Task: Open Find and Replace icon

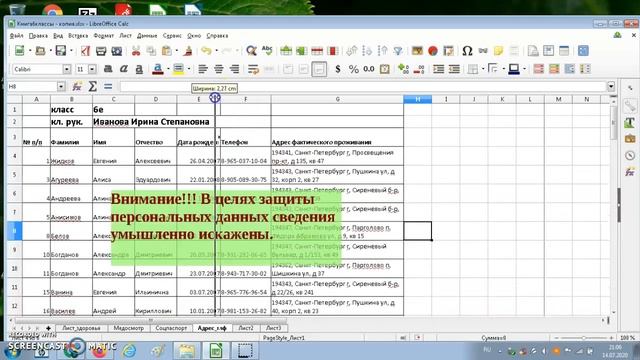Action: 251,51
